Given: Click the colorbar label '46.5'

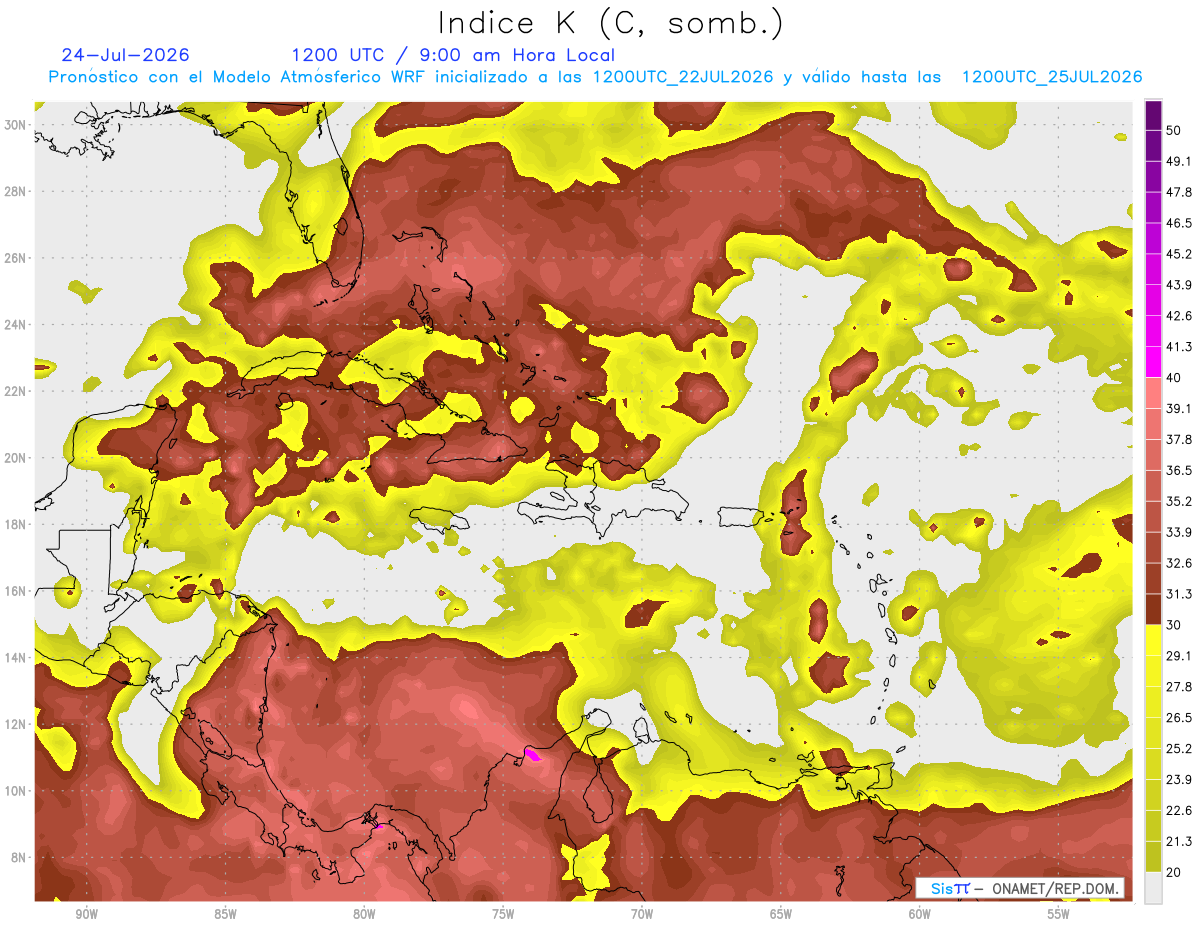Looking at the screenshot, I should pos(1179,223).
